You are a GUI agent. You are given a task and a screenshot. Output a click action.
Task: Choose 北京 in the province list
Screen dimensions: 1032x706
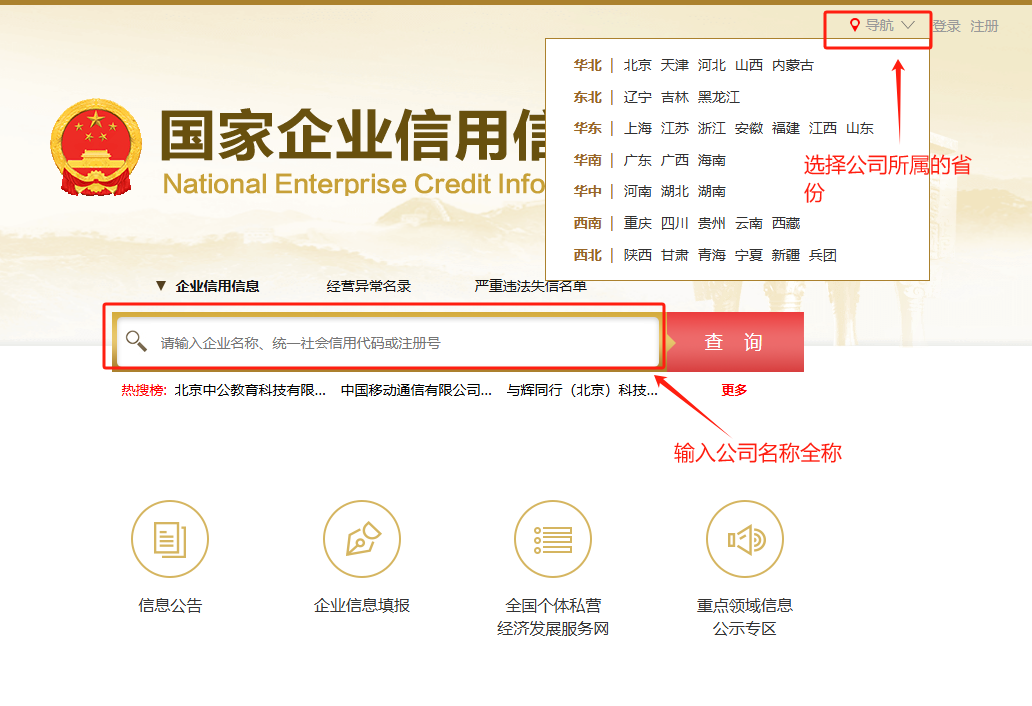tap(638, 65)
